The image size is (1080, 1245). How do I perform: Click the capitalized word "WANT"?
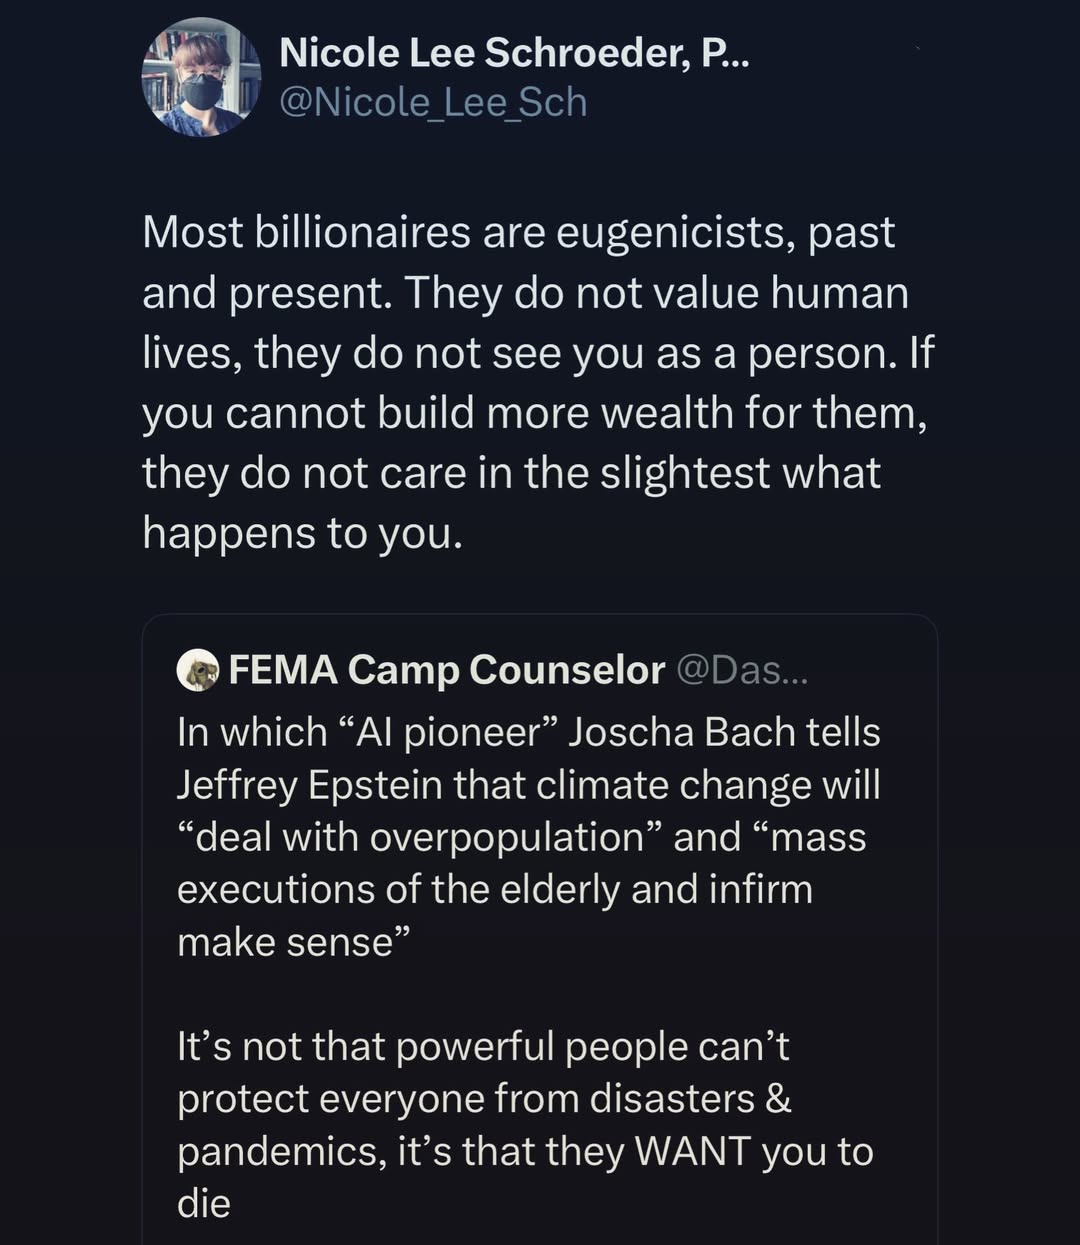(x=692, y=1151)
